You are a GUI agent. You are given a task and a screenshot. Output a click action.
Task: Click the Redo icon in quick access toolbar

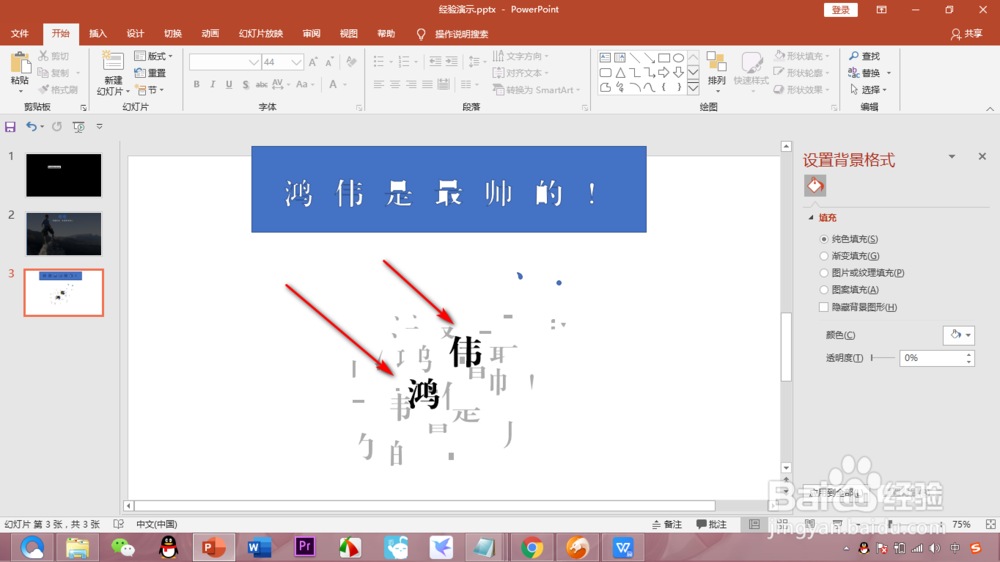pos(57,127)
